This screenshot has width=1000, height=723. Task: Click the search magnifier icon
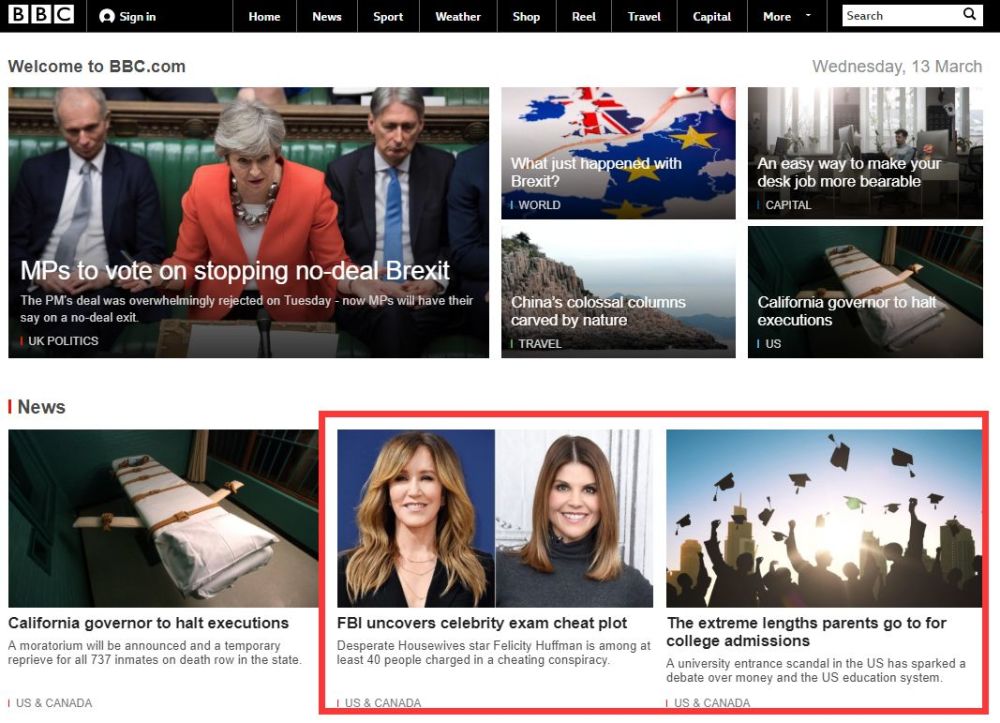(x=969, y=14)
